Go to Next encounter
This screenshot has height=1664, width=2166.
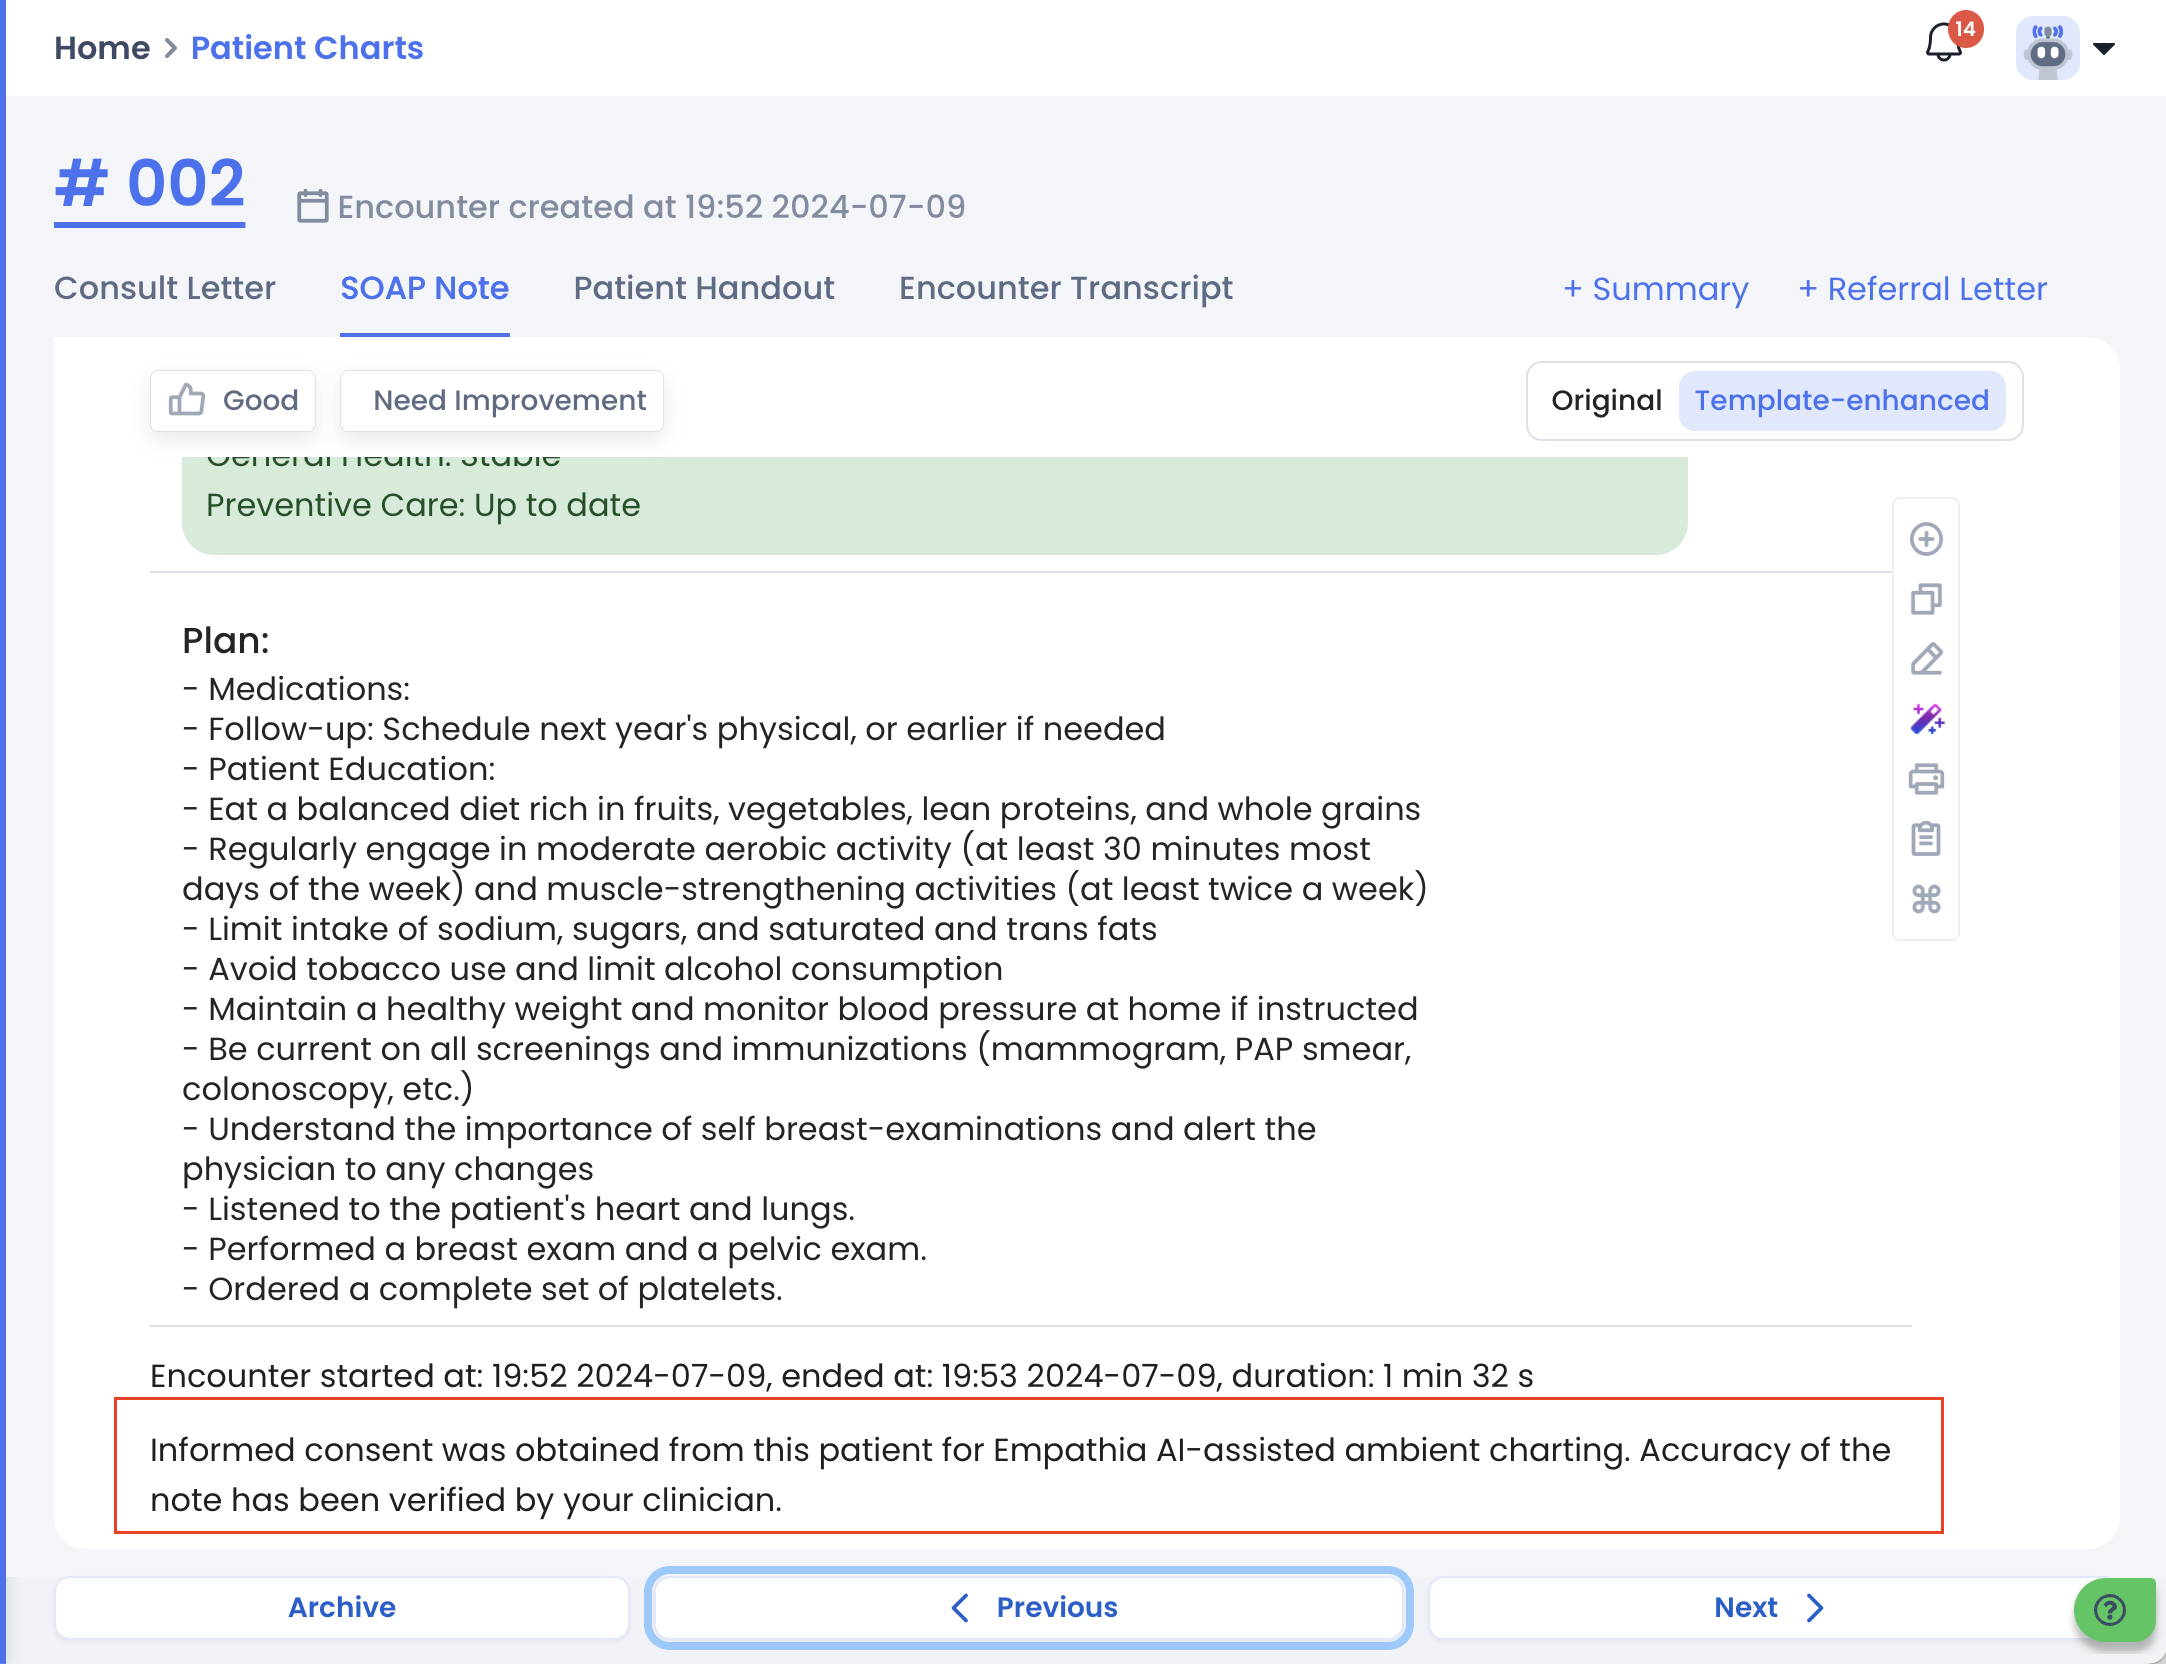pyautogui.click(x=1768, y=1607)
